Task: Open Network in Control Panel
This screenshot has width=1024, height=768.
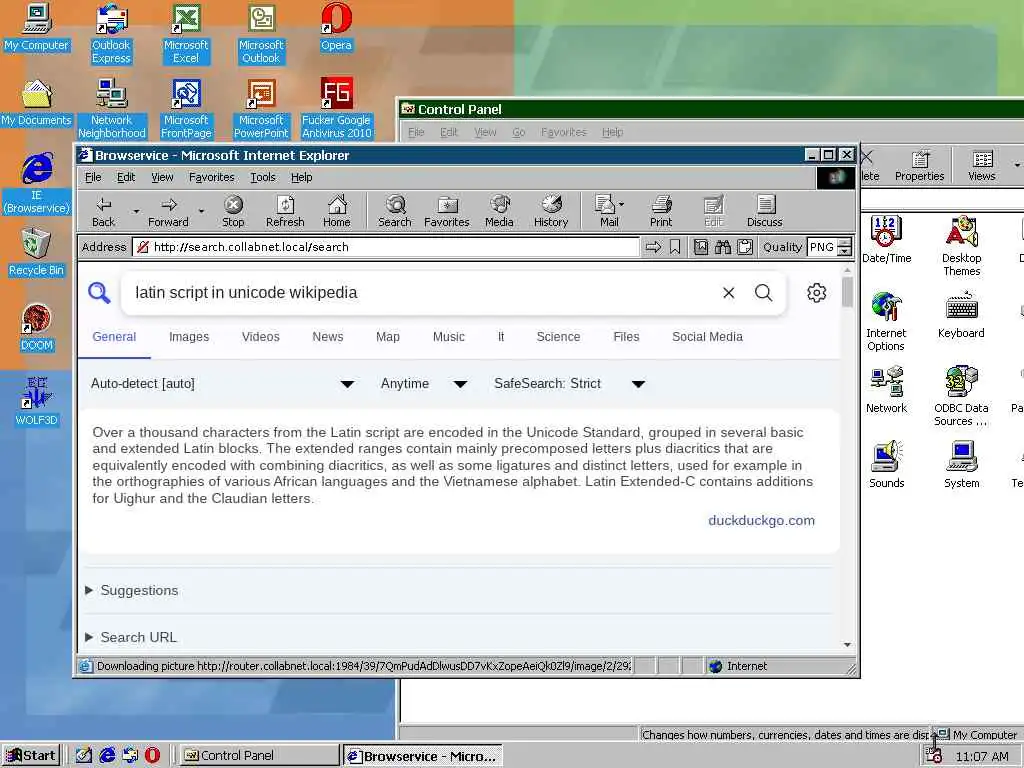Action: click(x=886, y=390)
